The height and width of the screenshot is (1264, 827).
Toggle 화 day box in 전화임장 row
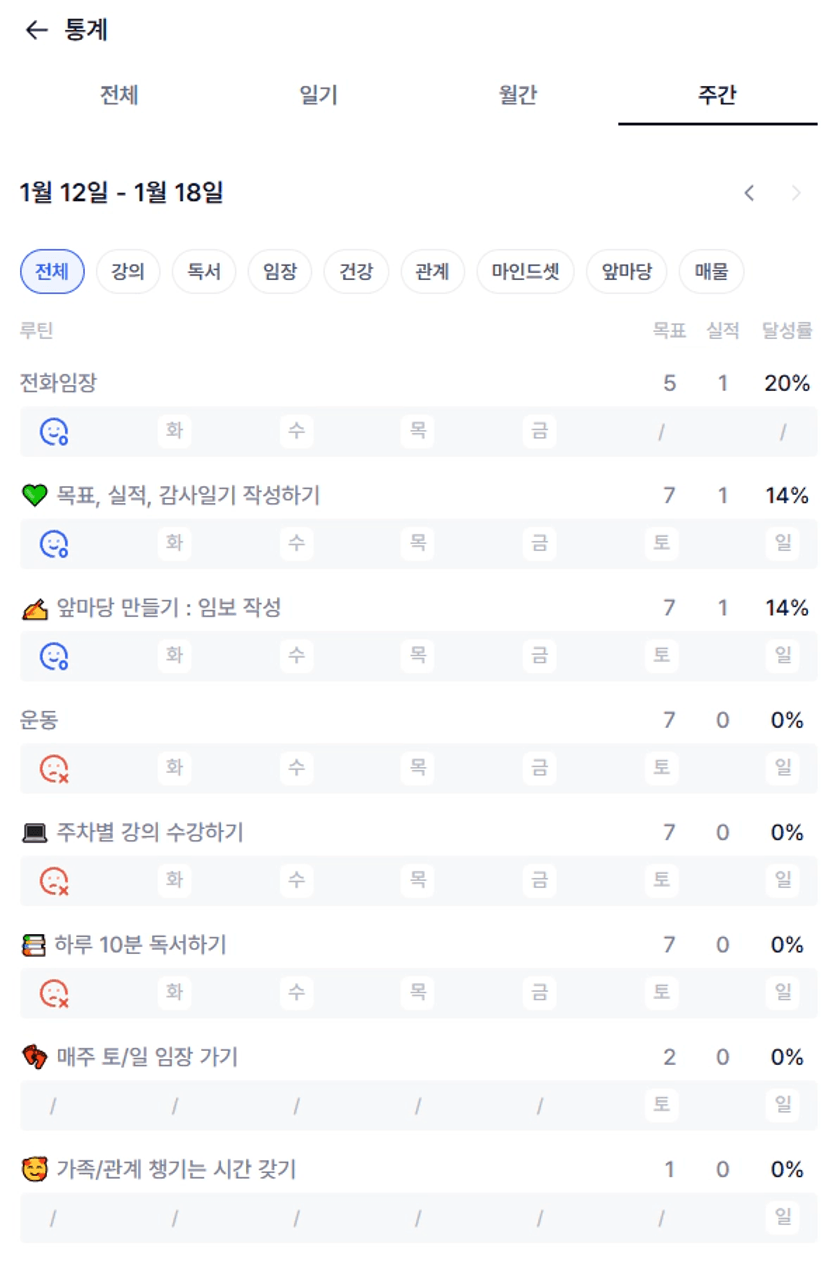coord(175,432)
